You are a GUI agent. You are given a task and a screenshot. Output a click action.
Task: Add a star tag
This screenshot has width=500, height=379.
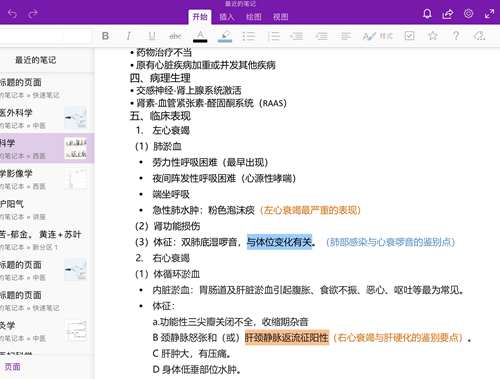(x=433, y=36)
